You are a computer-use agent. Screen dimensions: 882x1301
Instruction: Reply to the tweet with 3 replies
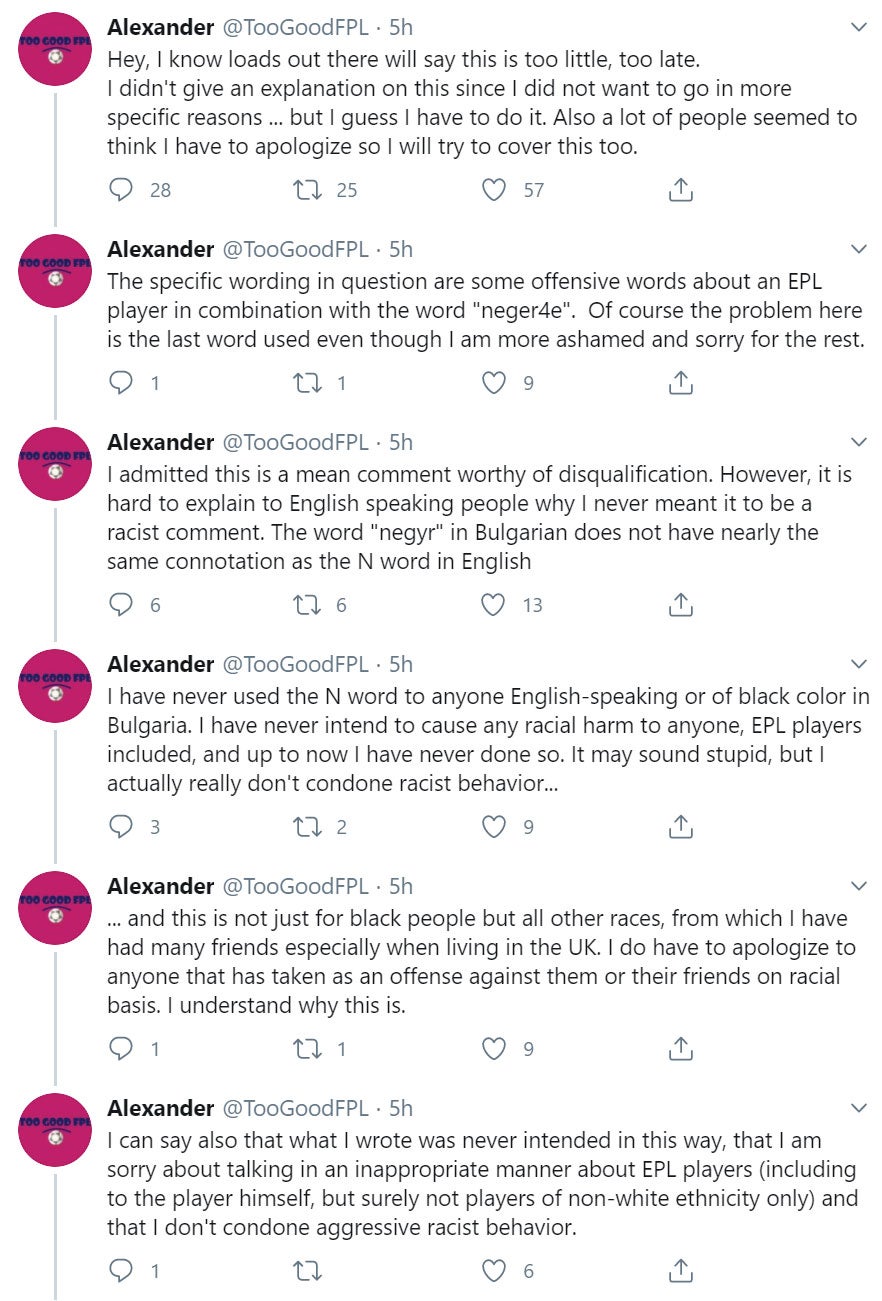click(x=121, y=826)
